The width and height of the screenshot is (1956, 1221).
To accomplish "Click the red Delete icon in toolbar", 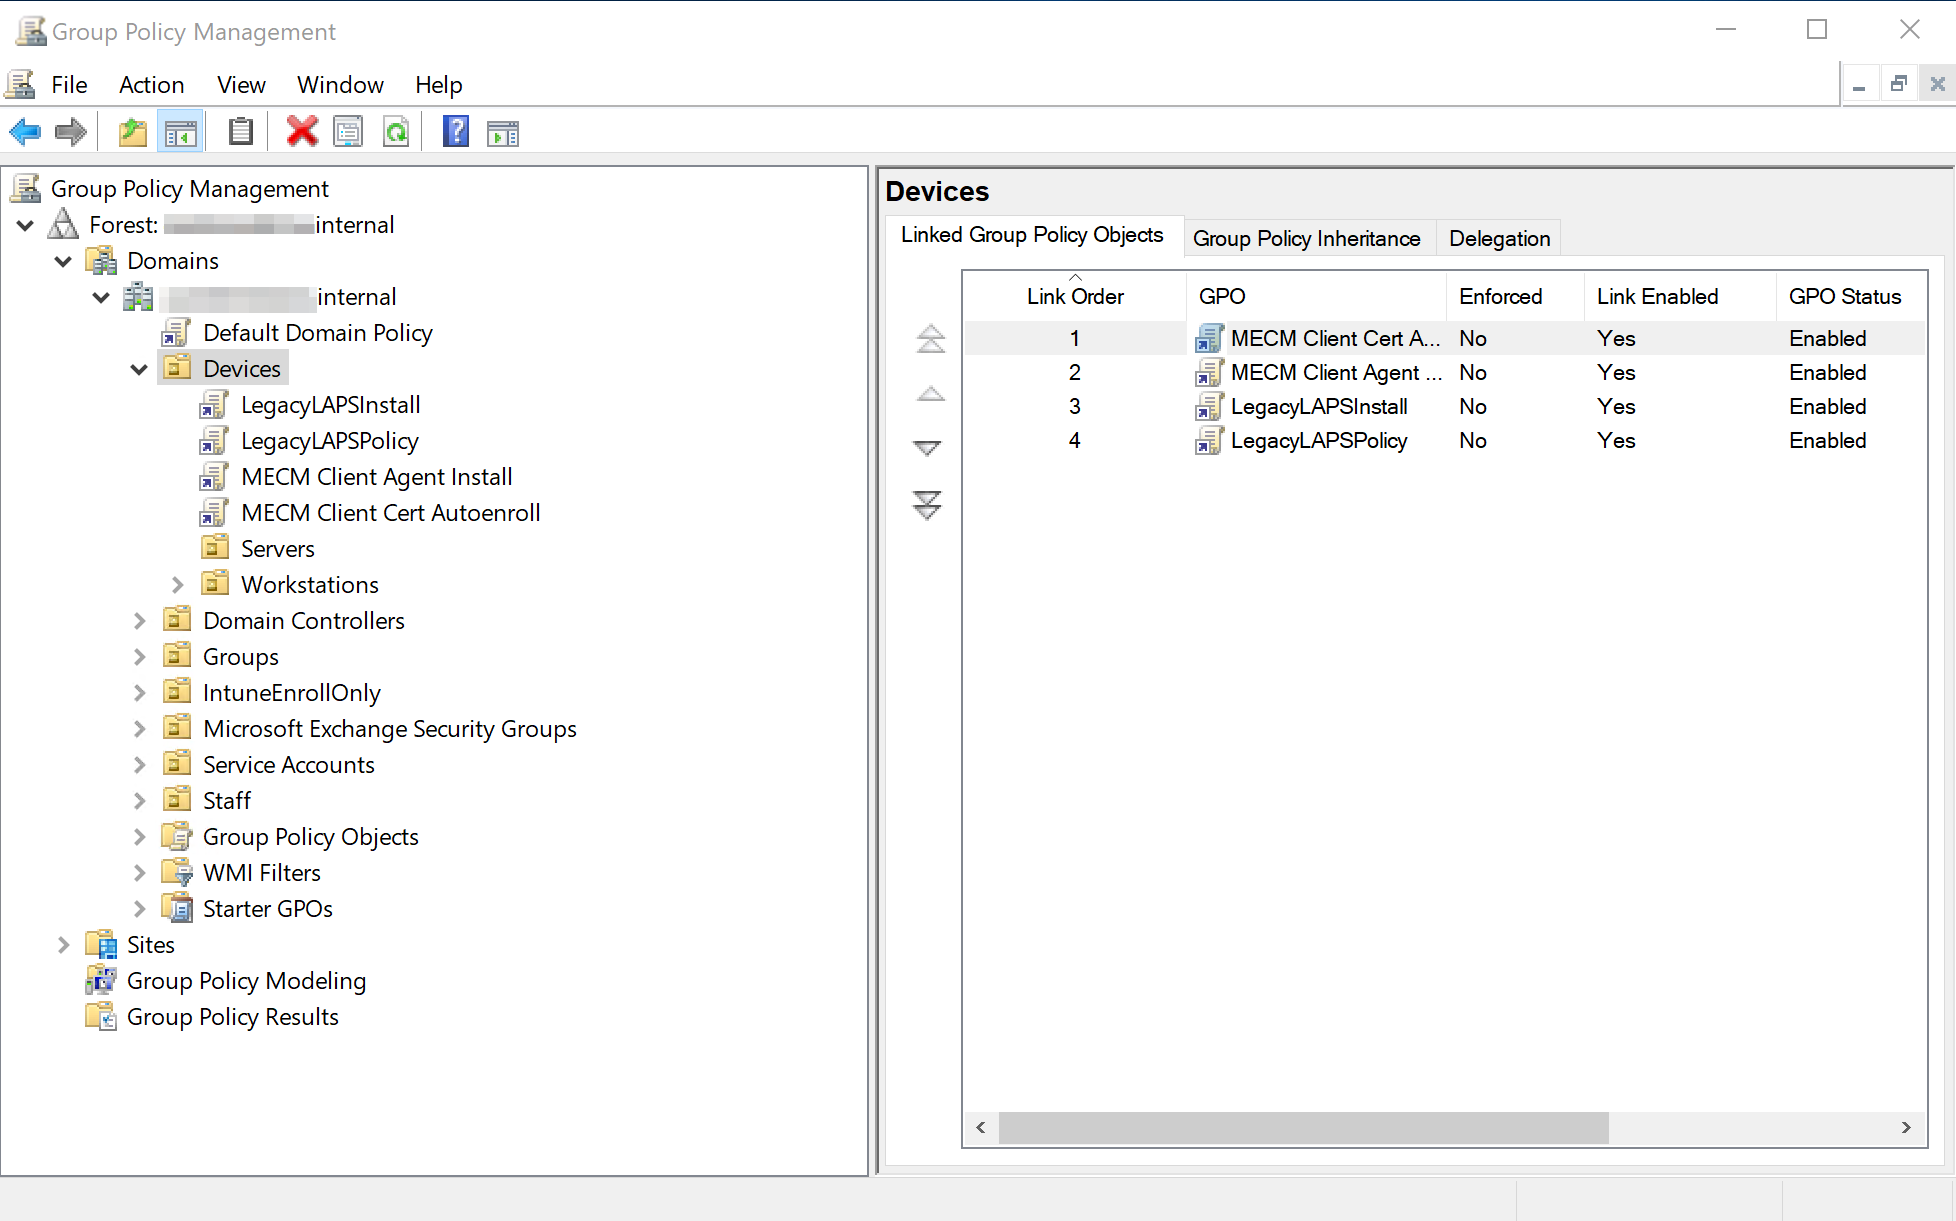I will 302,131.
